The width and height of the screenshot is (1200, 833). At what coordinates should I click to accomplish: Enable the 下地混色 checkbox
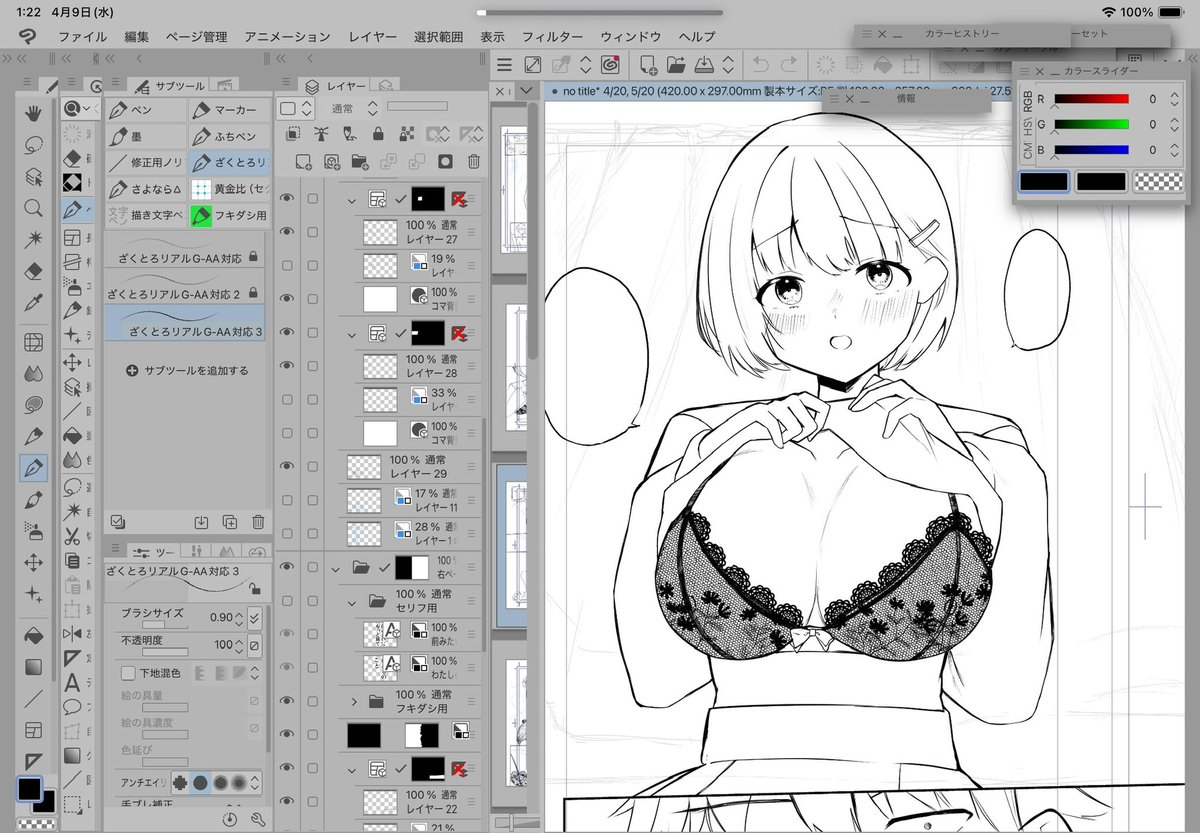coord(127,674)
